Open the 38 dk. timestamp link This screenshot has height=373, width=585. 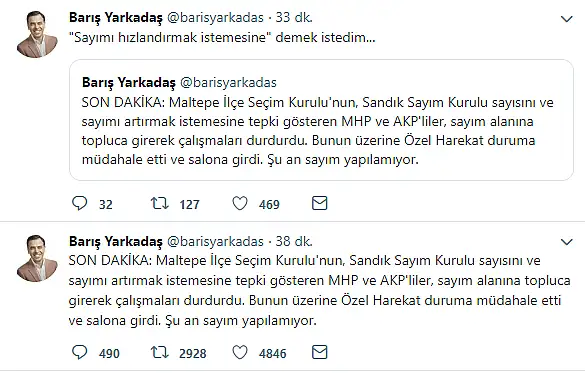tap(294, 241)
